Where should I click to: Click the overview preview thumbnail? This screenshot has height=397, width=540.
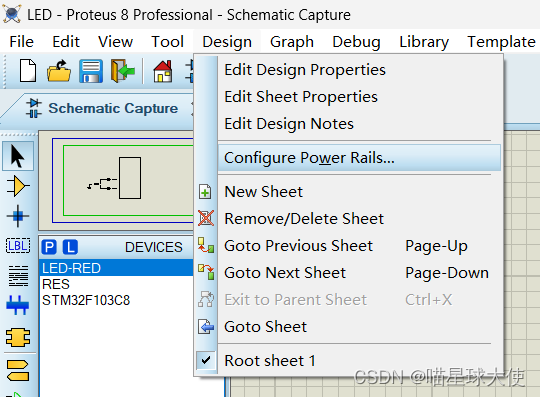(x=116, y=181)
